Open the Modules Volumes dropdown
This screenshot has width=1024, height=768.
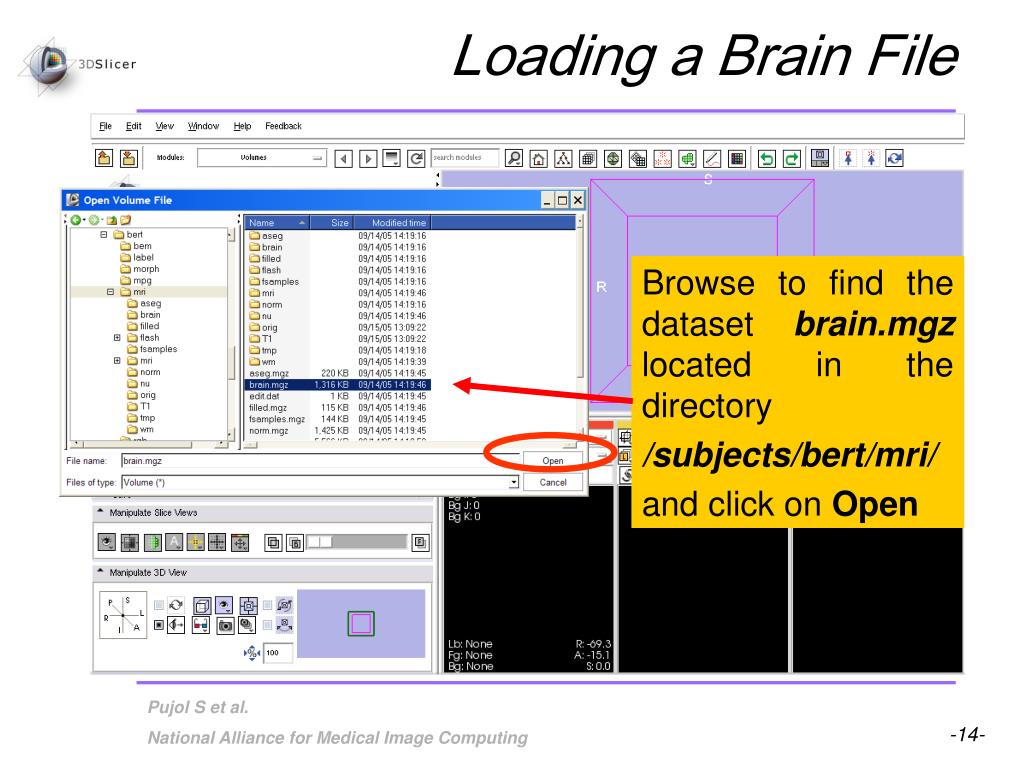coord(262,157)
